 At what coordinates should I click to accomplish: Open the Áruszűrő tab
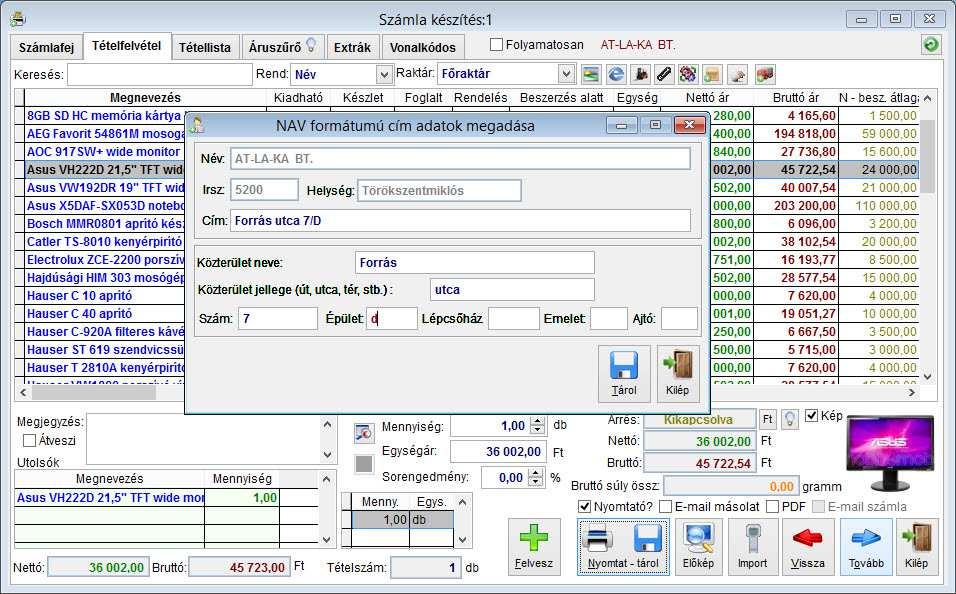click(283, 48)
